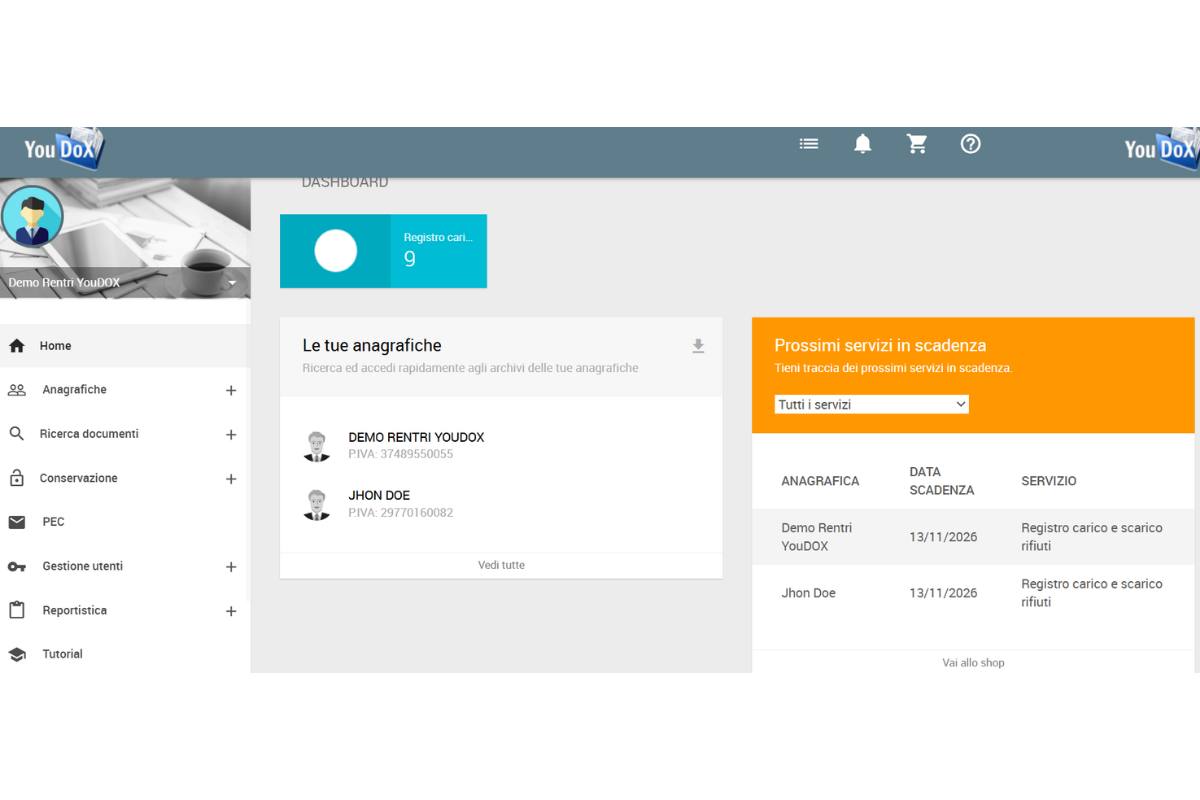Open Tutorial in the sidebar
The width and height of the screenshot is (1200, 800).
click(x=62, y=654)
